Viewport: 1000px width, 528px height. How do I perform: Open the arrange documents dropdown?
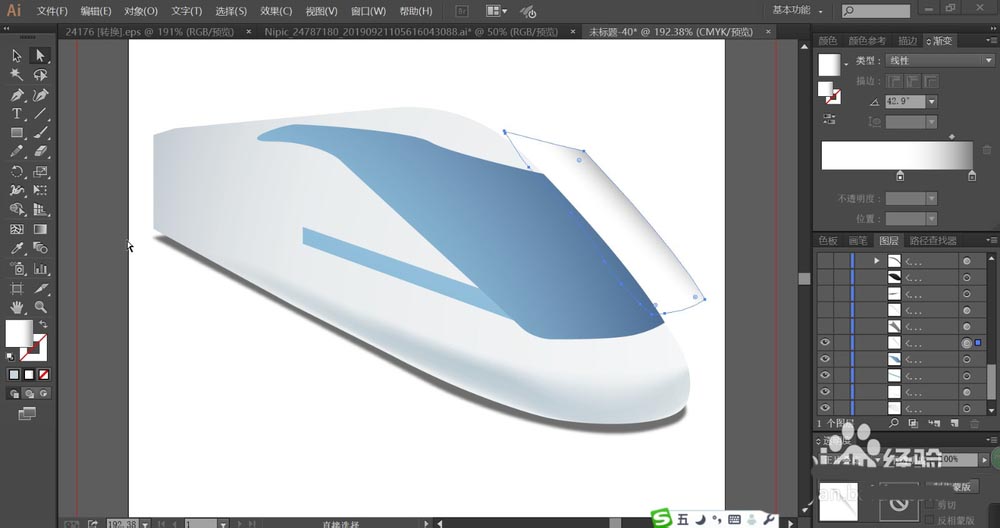coord(496,11)
